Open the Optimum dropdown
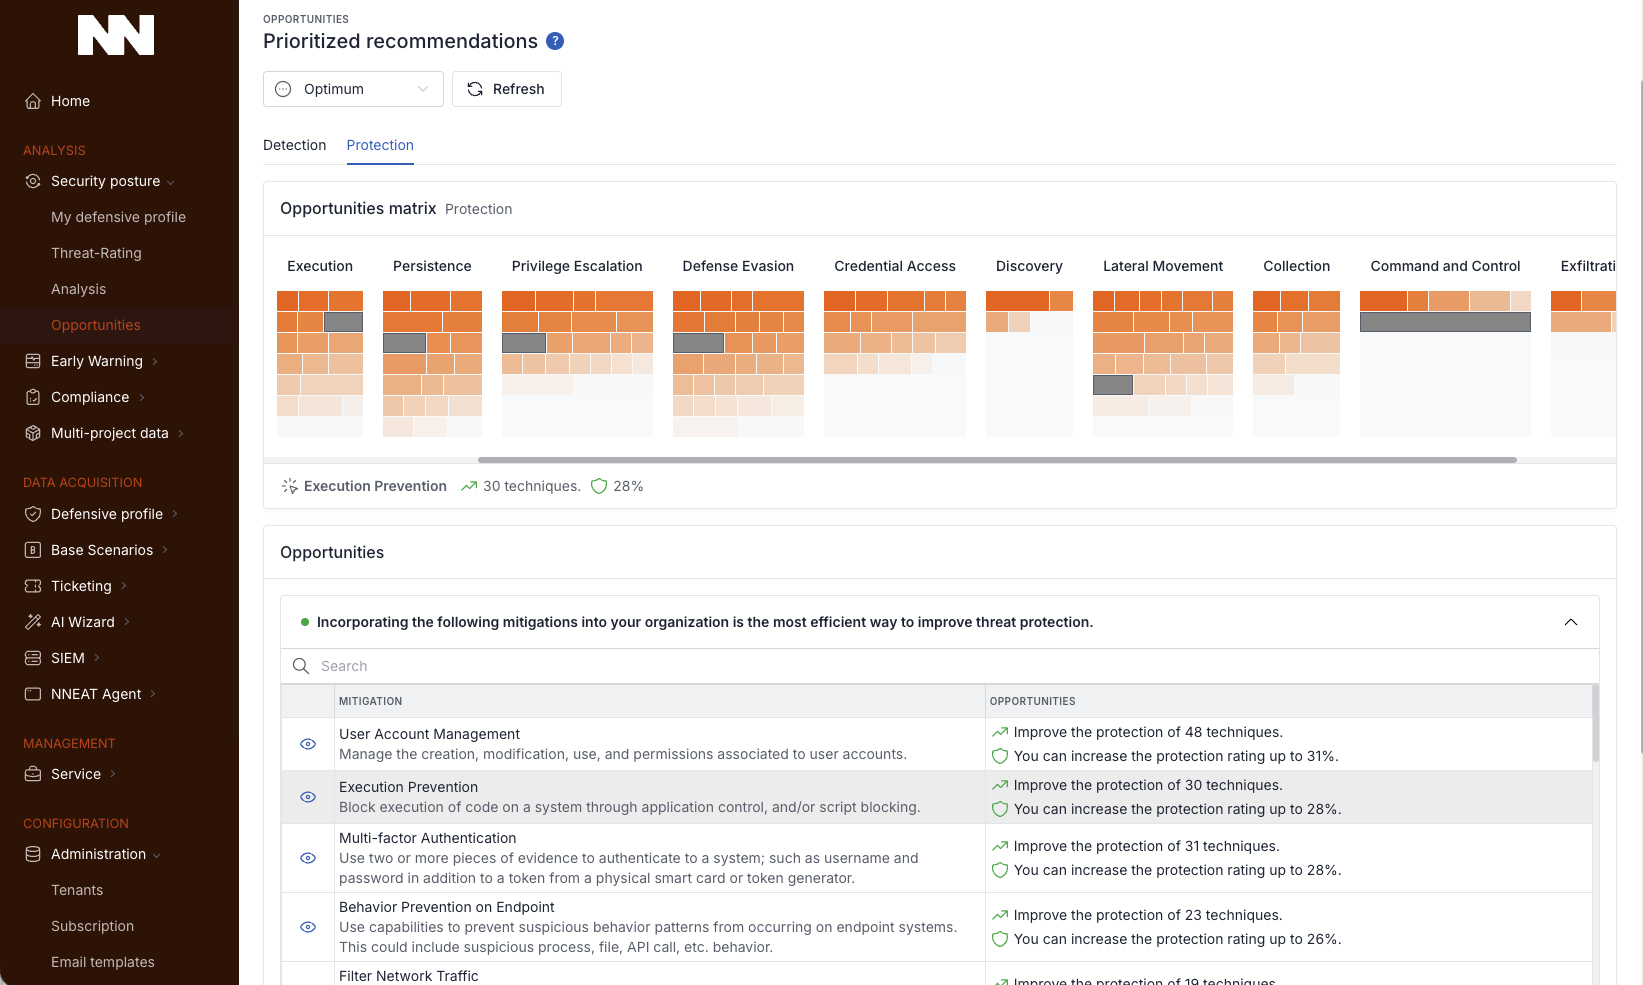Screen dimensions: 1643x985 coord(353,89)
